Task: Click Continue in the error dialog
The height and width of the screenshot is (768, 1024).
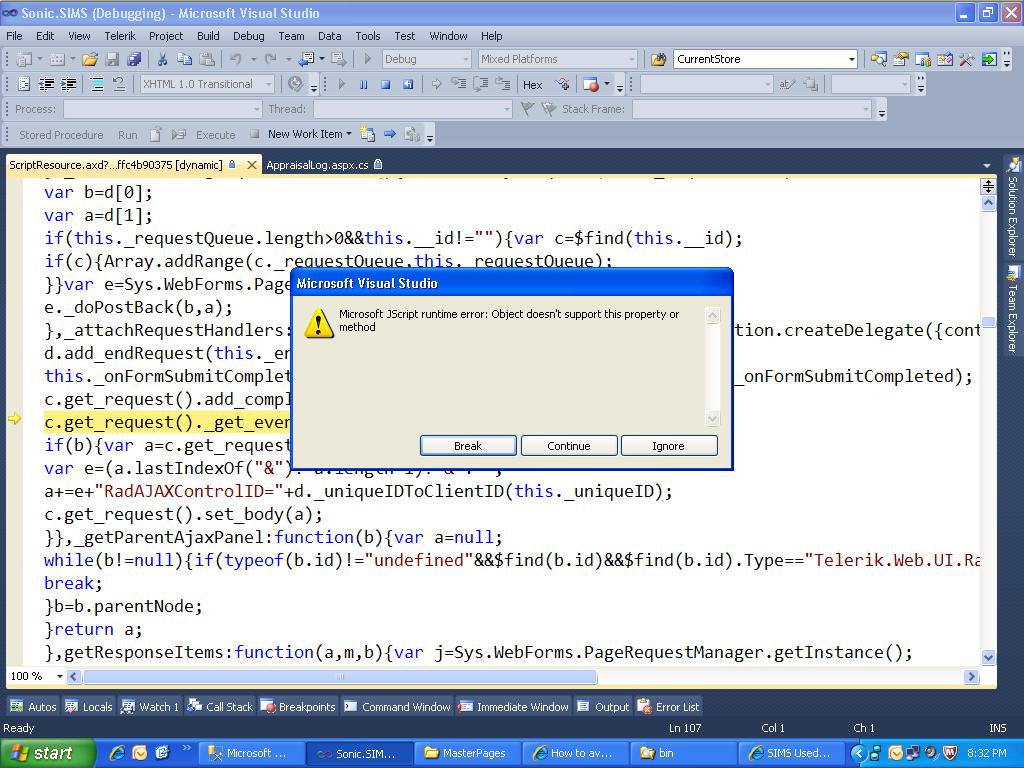Action: click(x=569, y=446)
